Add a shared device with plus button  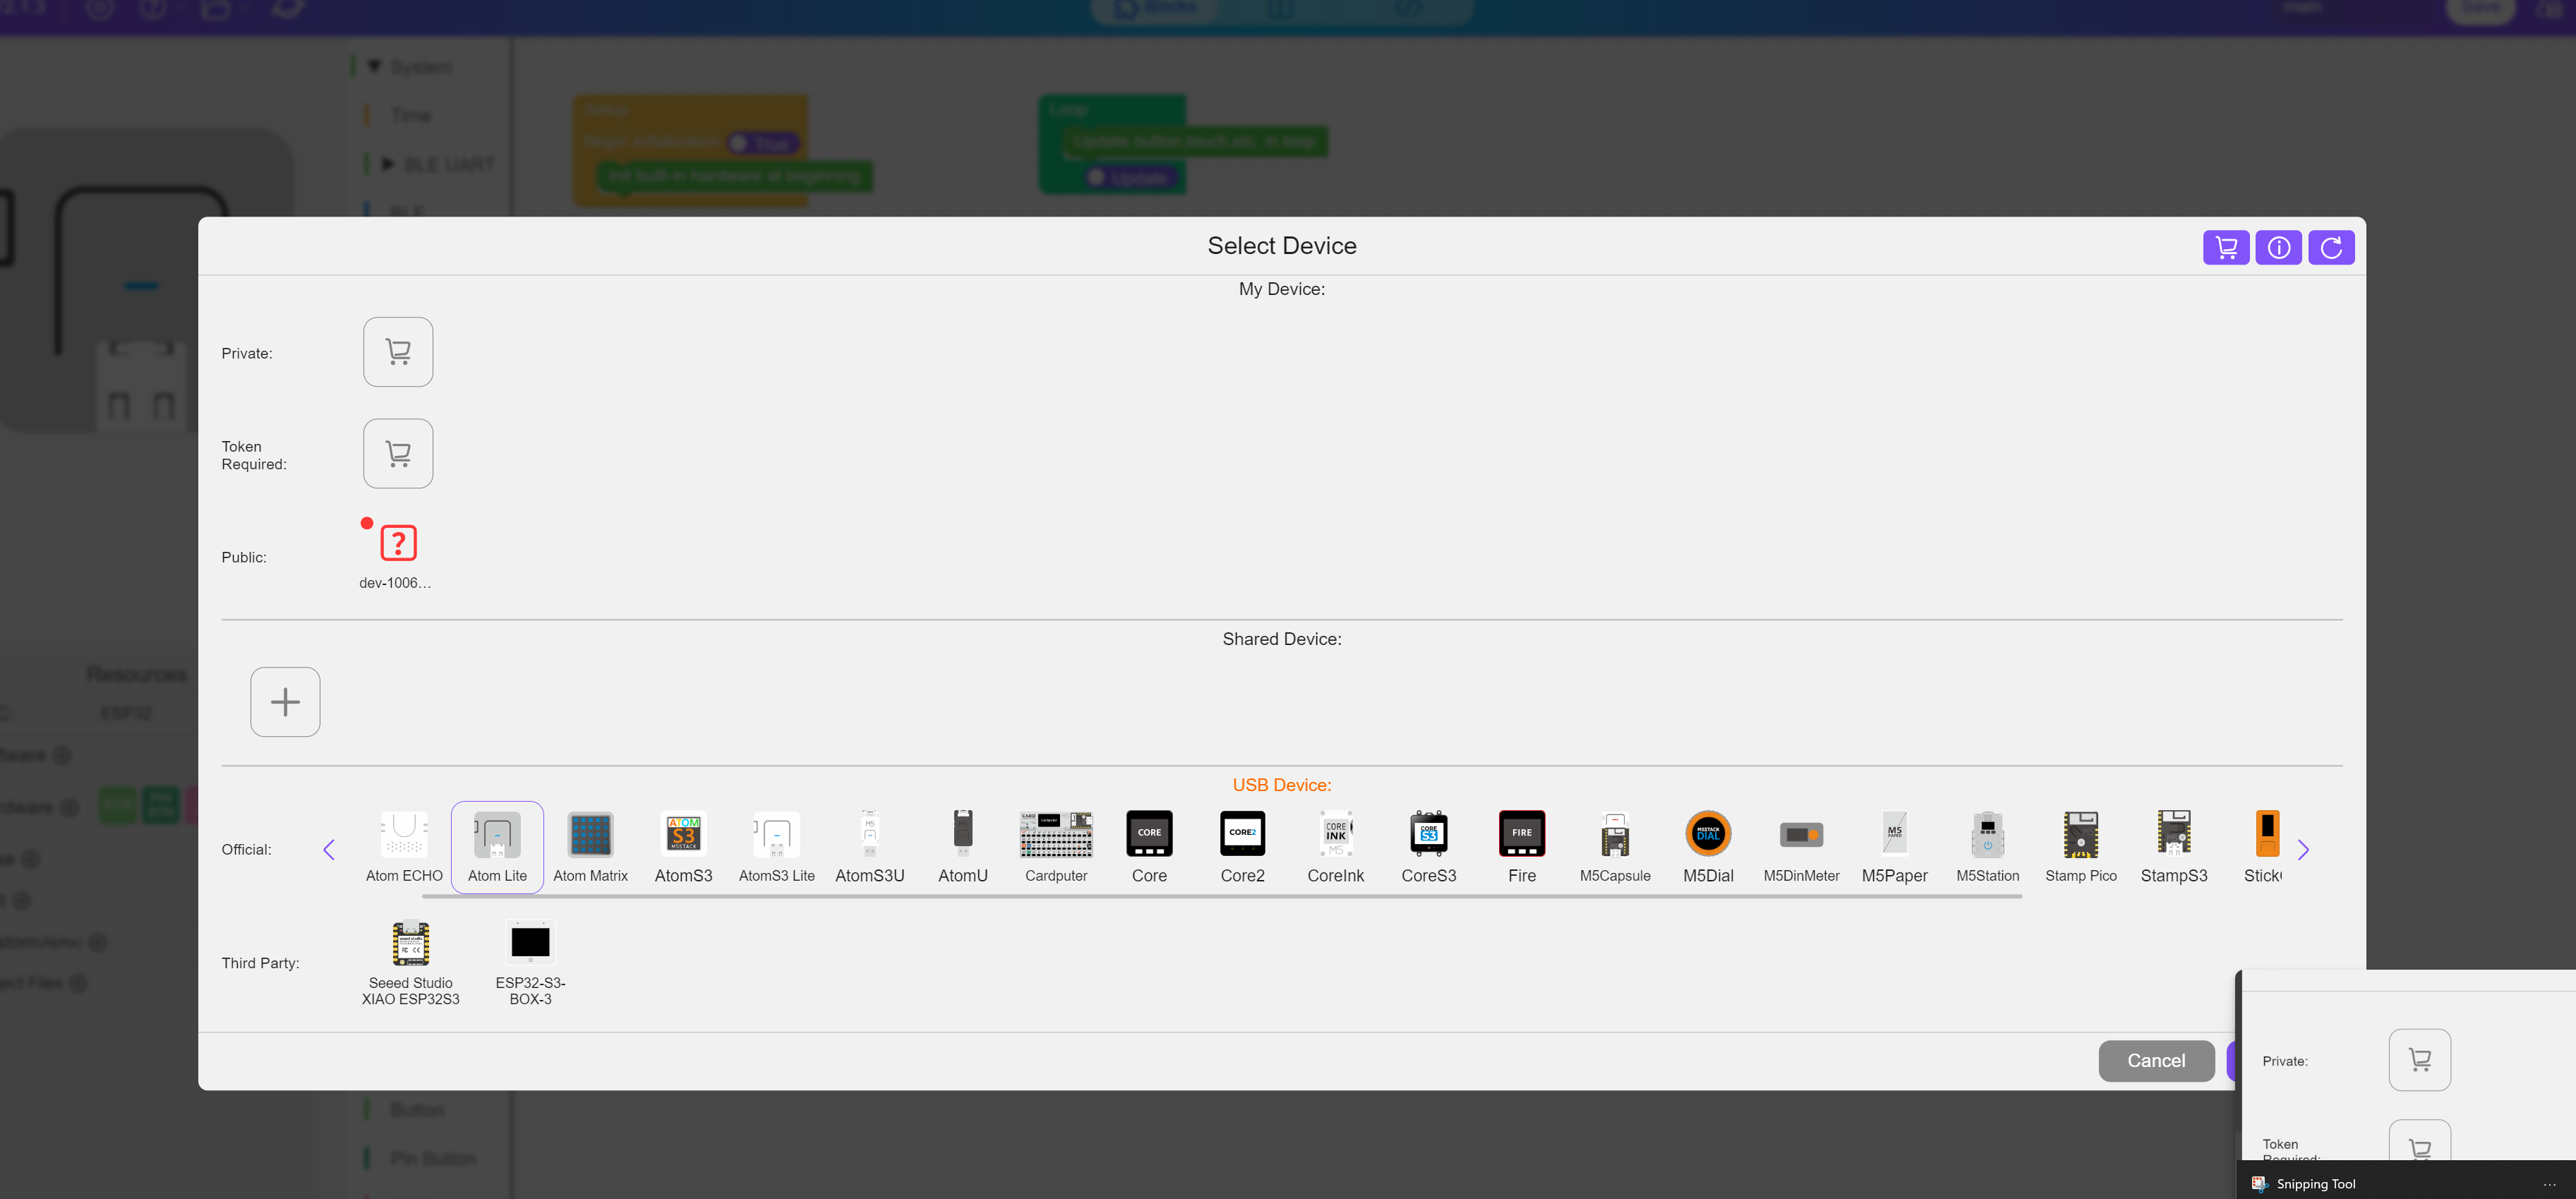[285, 702]
